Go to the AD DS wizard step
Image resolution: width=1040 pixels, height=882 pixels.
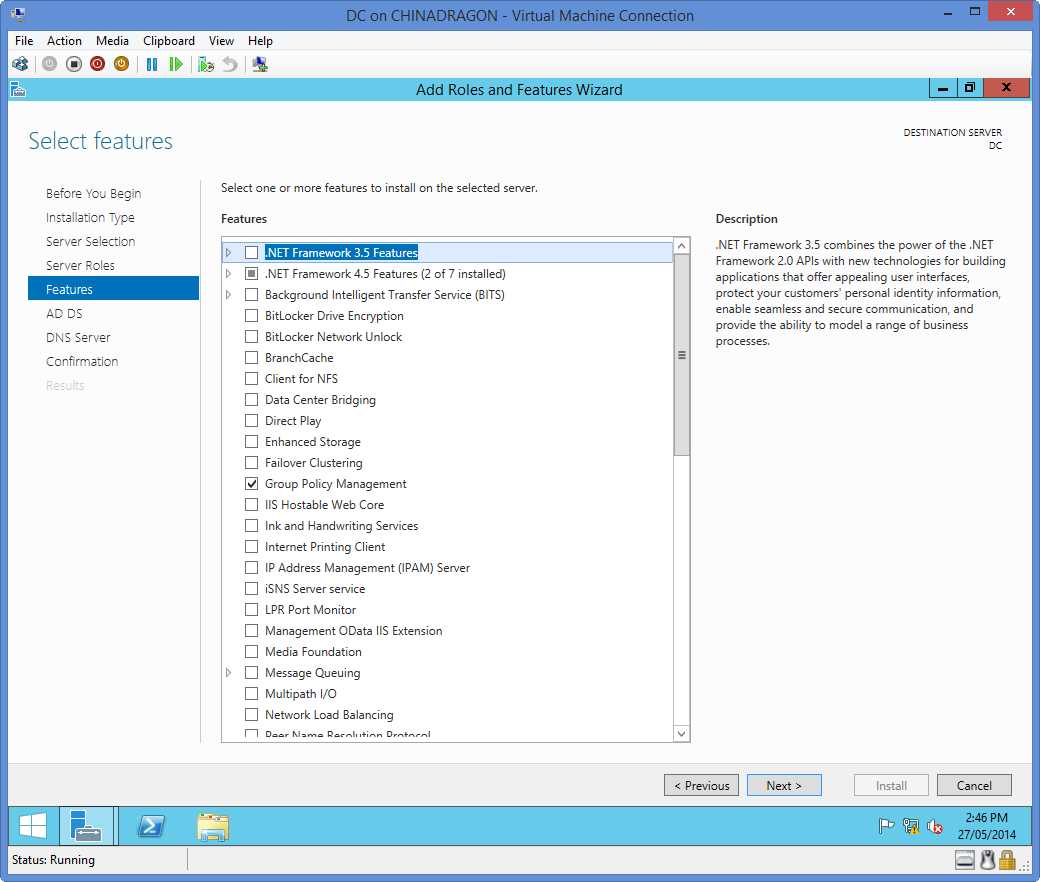(x=64, y=313)
